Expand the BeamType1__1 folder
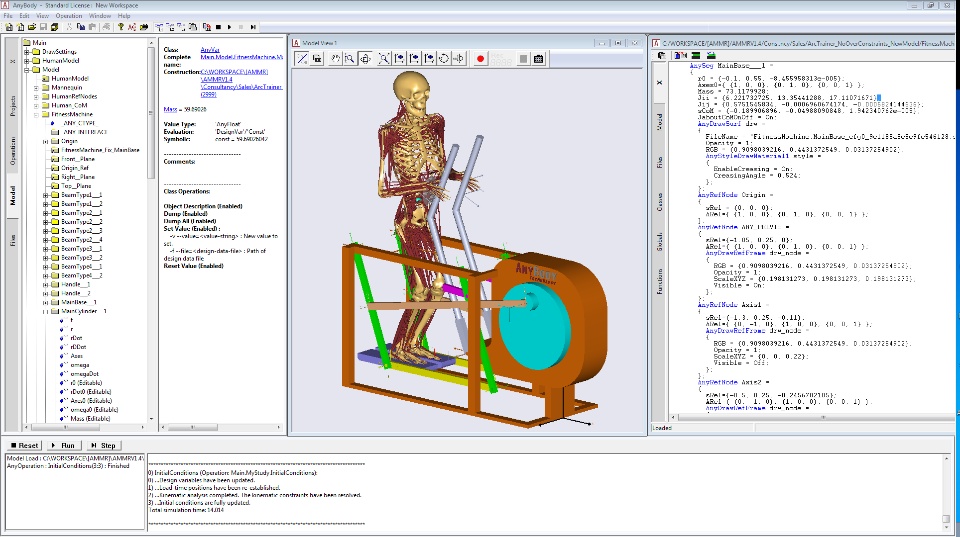The width and height of the screenshot is (960, 537). tap(45, 195)
